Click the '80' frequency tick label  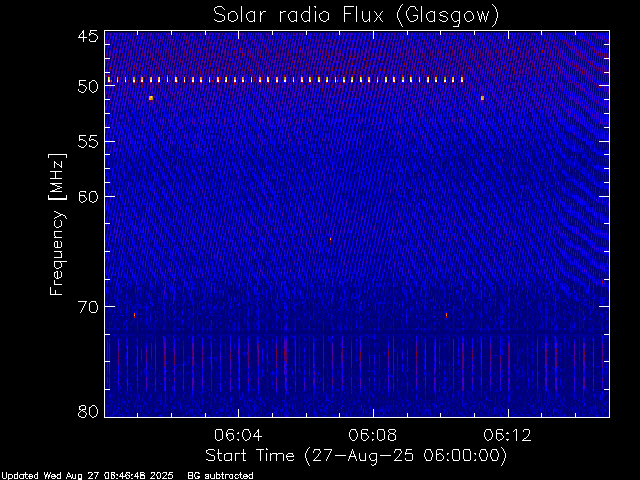click(88, 411)
